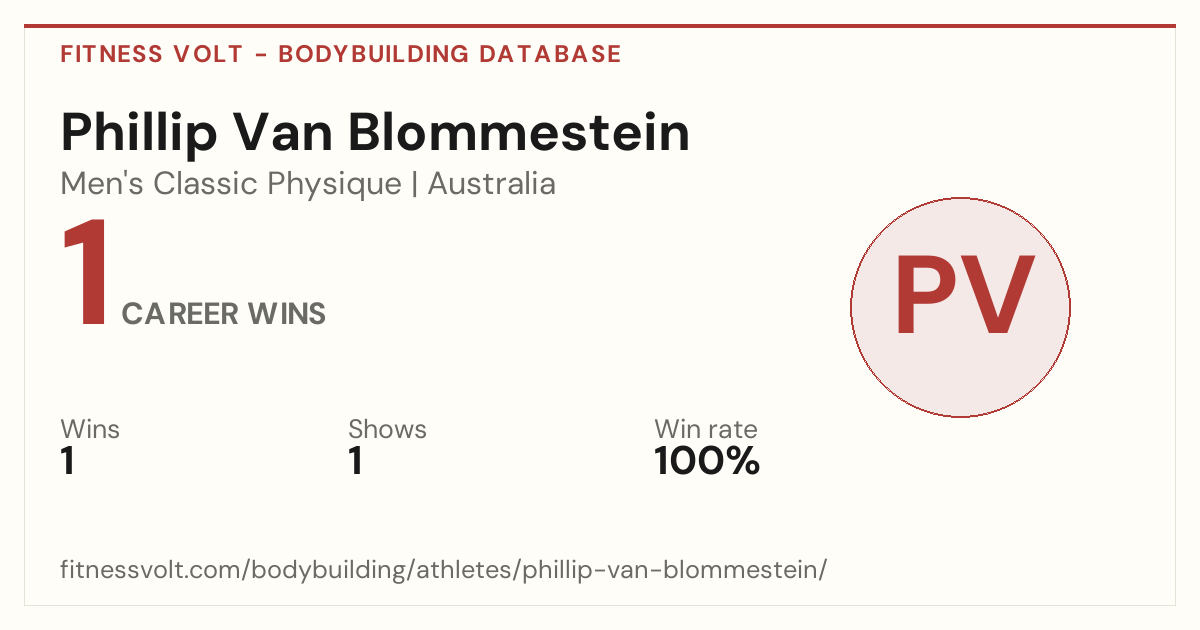Click the PV avatar circle
Screen dimensions: 1200x630
click(960, 307)
